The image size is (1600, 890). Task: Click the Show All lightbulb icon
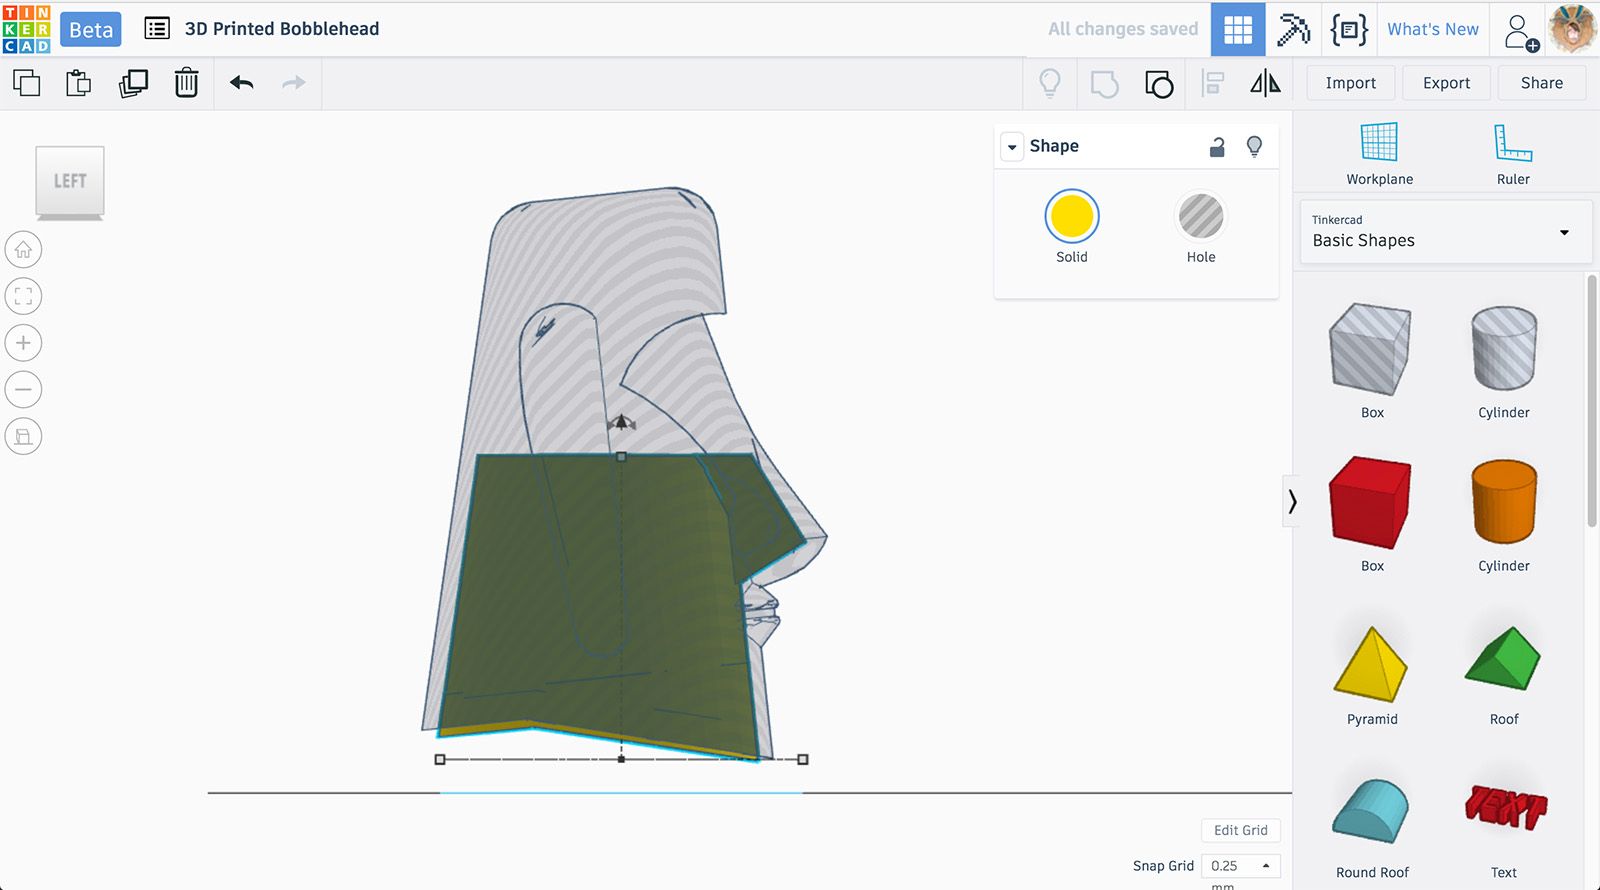1050,83
